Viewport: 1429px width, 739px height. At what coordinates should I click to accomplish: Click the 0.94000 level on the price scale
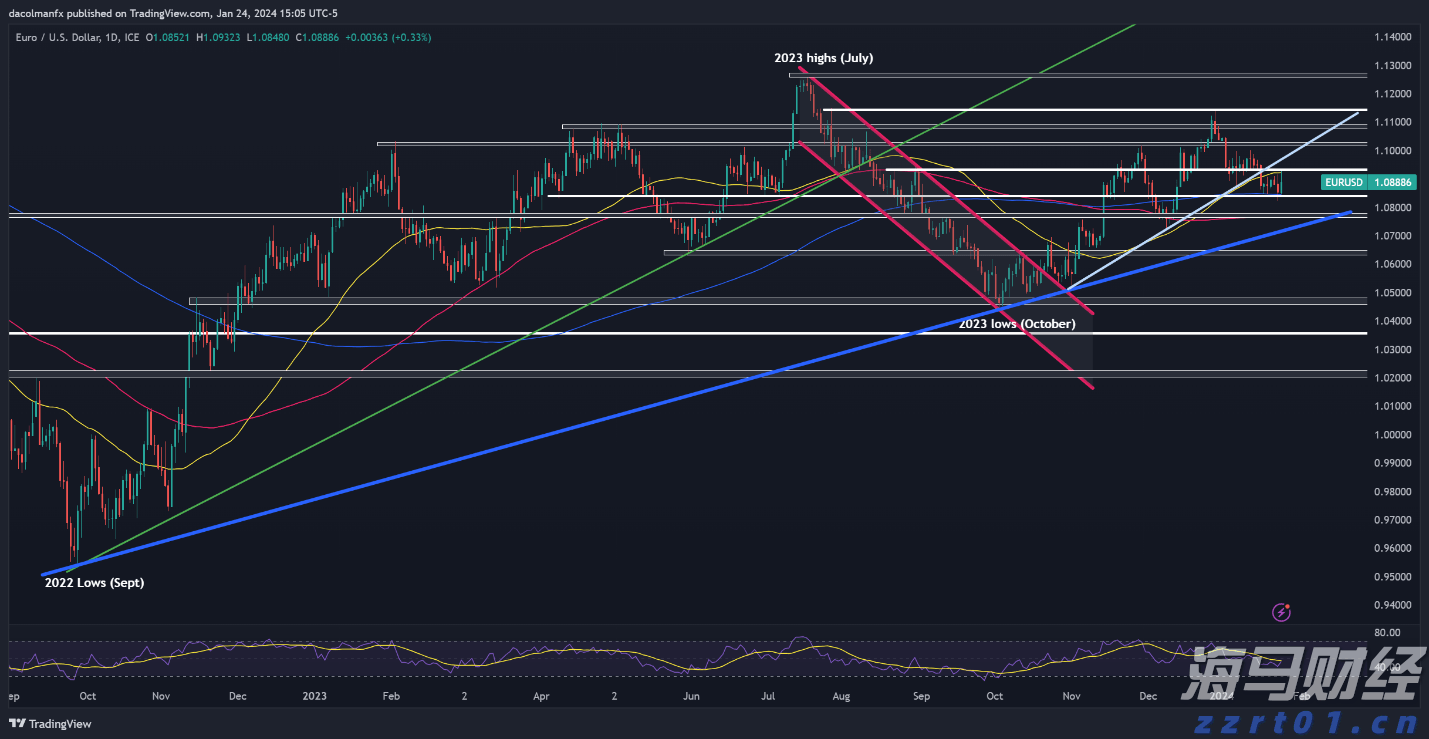[1392, 605]
